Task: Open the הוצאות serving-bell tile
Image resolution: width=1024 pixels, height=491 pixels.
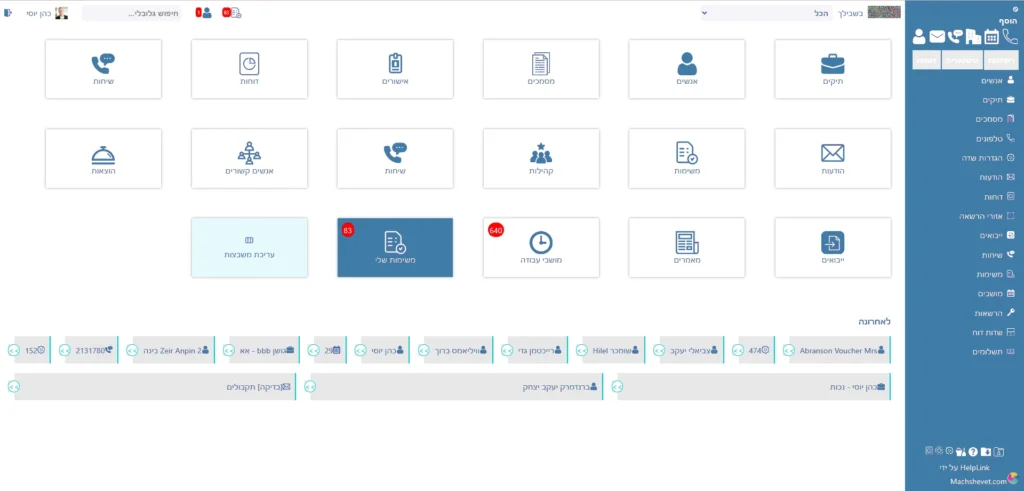Action: click(103, 158)
